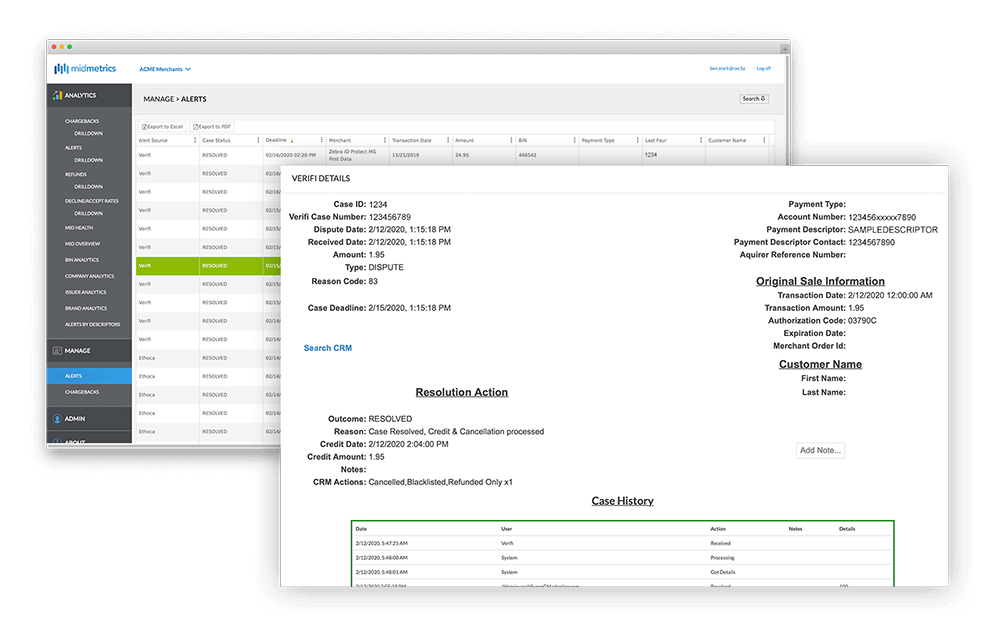Select the Analytics bar-chart icon in the sidebar

pyautogui.click(x=57, y=95)
